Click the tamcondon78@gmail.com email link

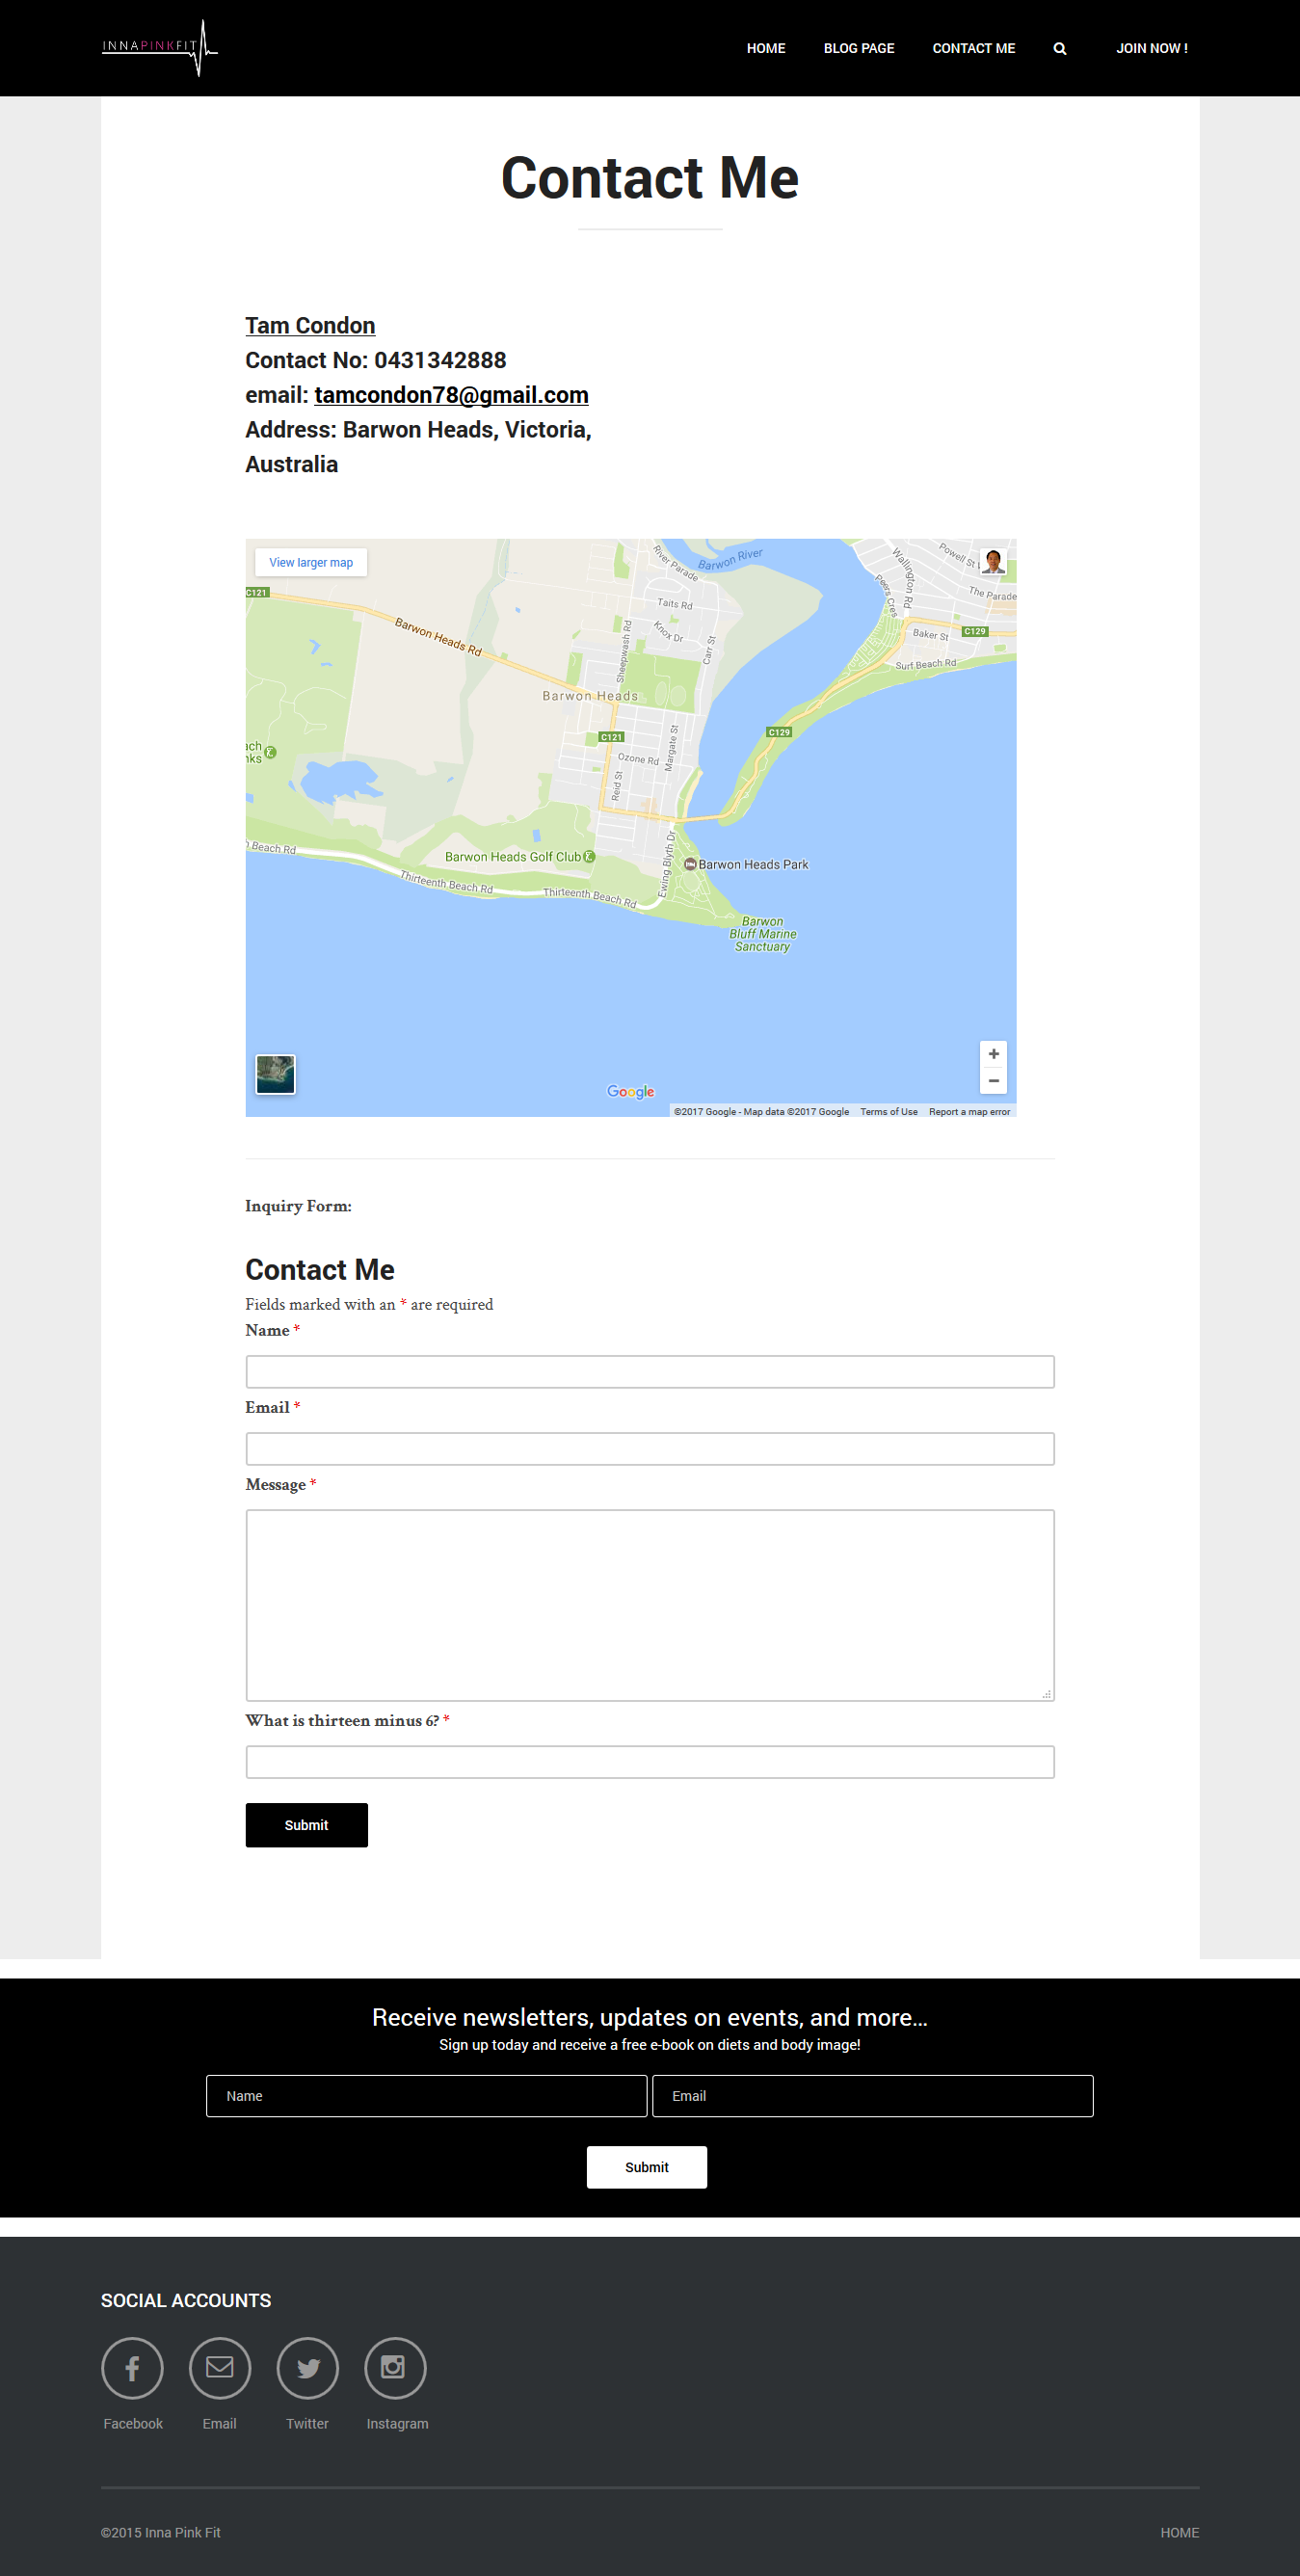(451, 395)
